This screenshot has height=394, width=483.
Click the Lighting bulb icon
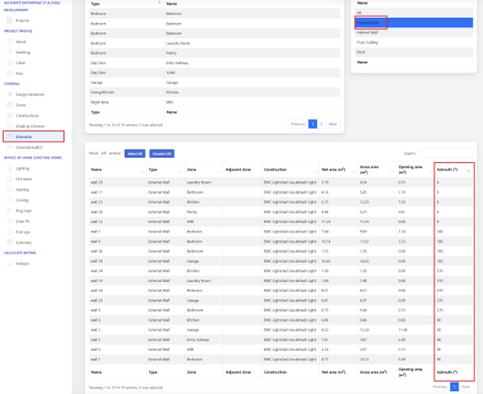click(10, 168)
